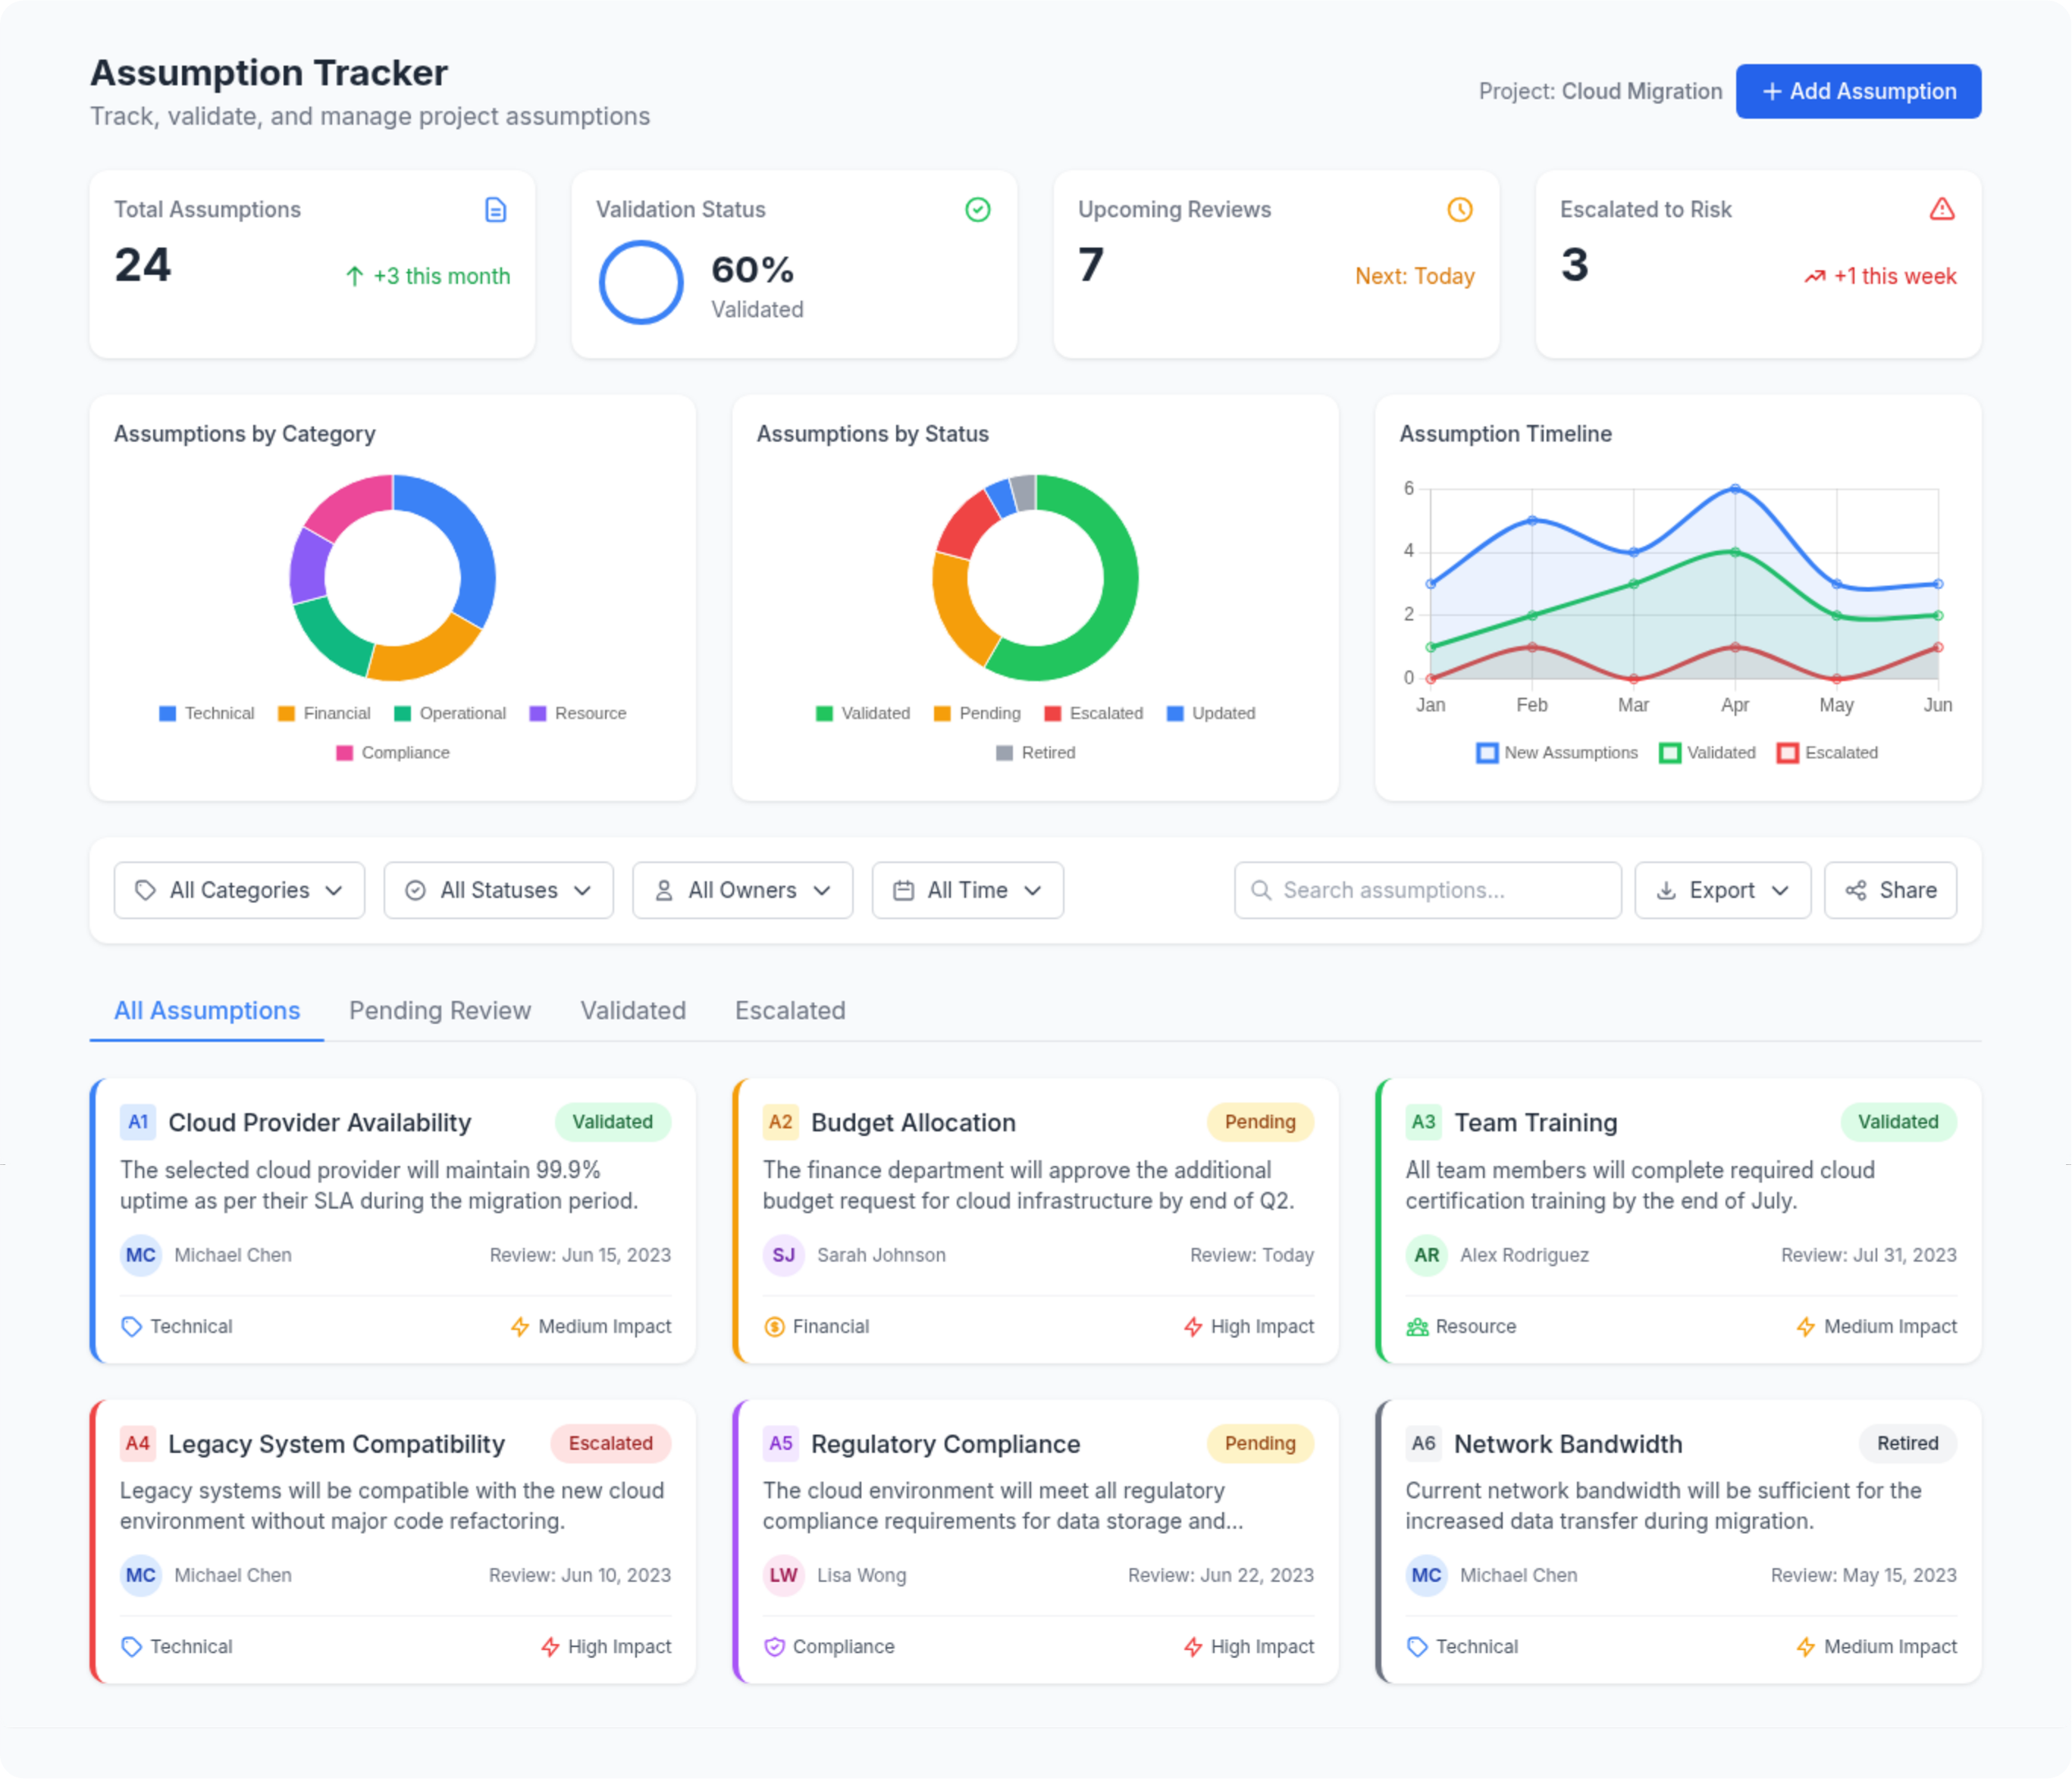Expand the All Statuses filter
Viewport: 2072px width, 1779px height.
pos(498,890)
